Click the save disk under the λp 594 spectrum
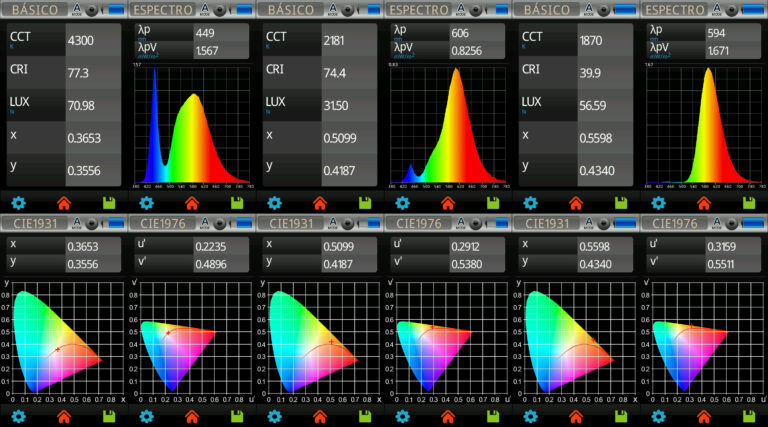This screenshot has height=427, width=768. point(750,203)
